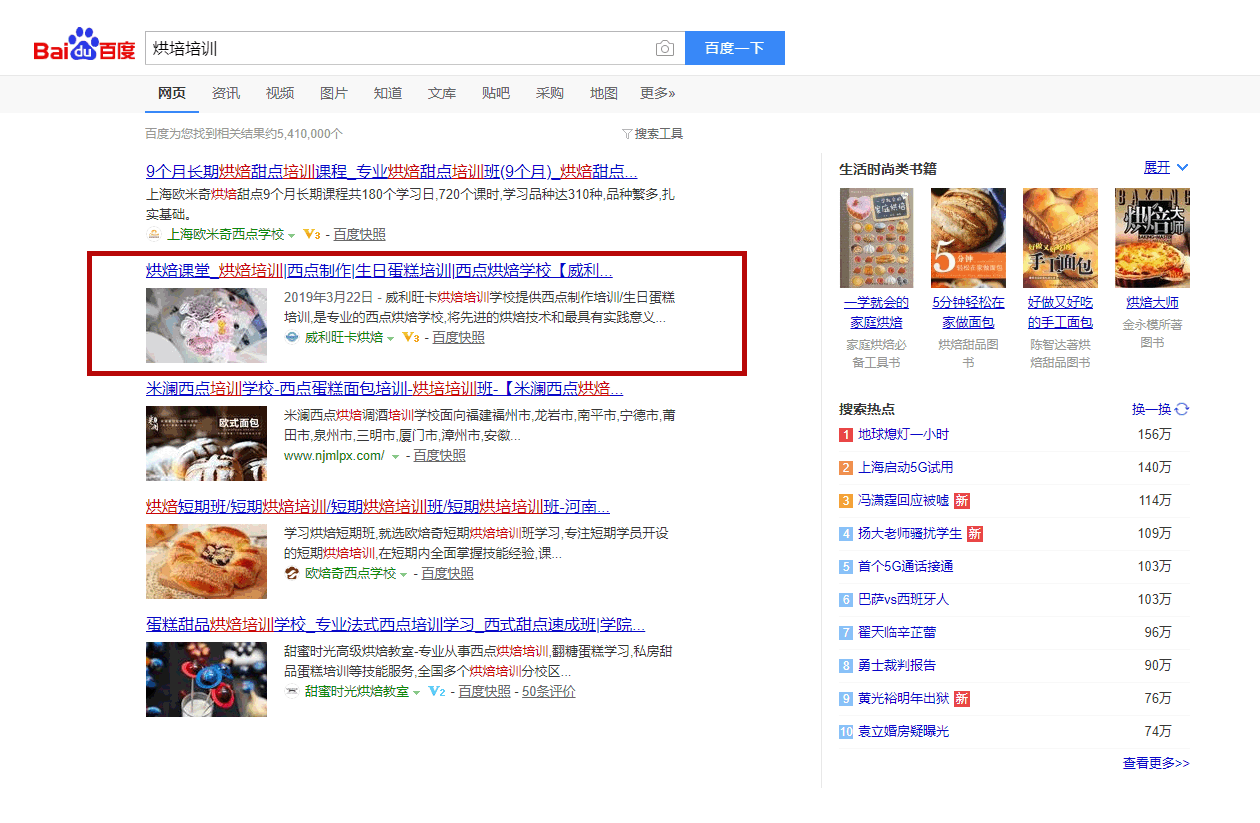View the 50条评价 reviews link
Image resolution: width=1260 pixels, height=823 pixels.
(549, 692)
